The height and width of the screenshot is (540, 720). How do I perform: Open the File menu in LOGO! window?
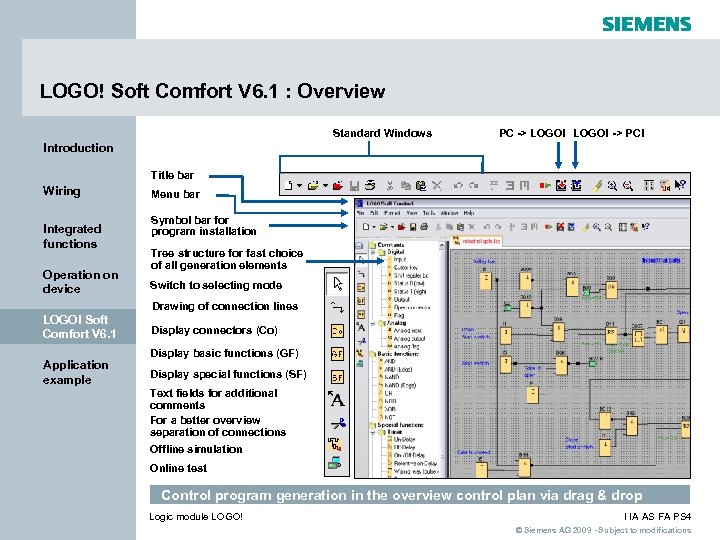point(361,213)
